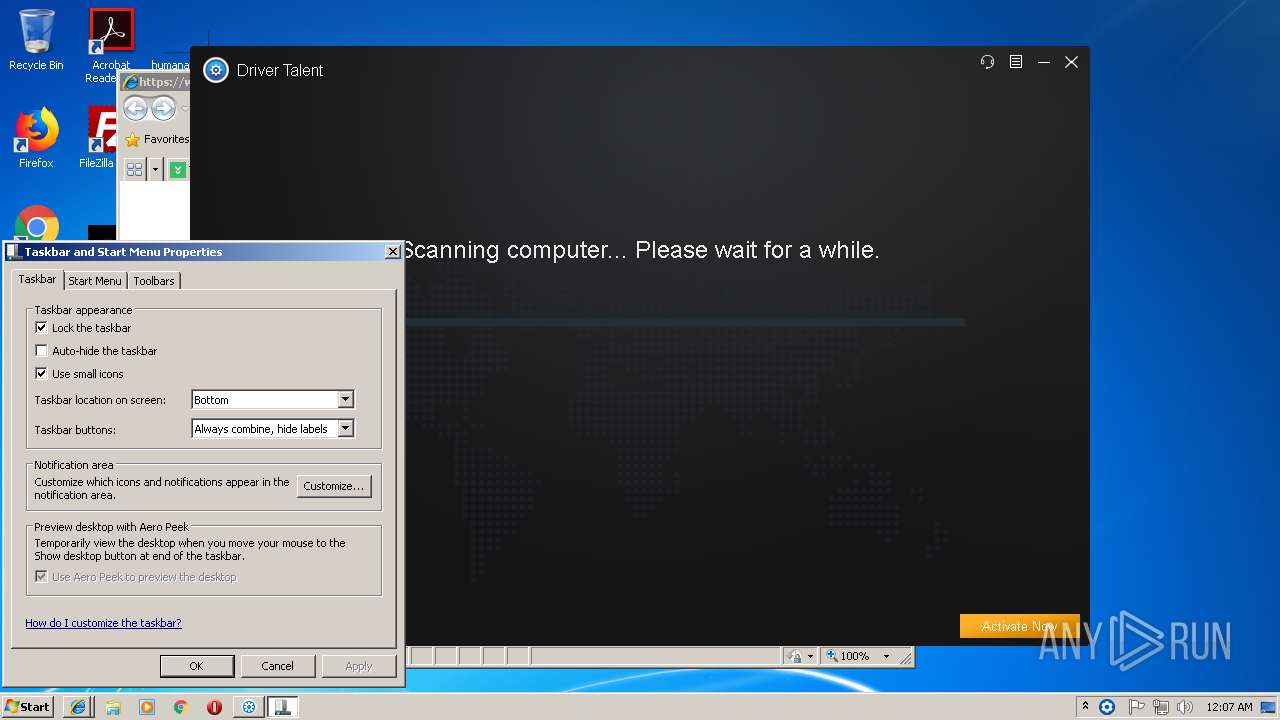The width and height of the screenshot is (1280, 720).
Task: Click the Quick Tabs grid icon in Internet Explorer
Action: click(135, 170)
